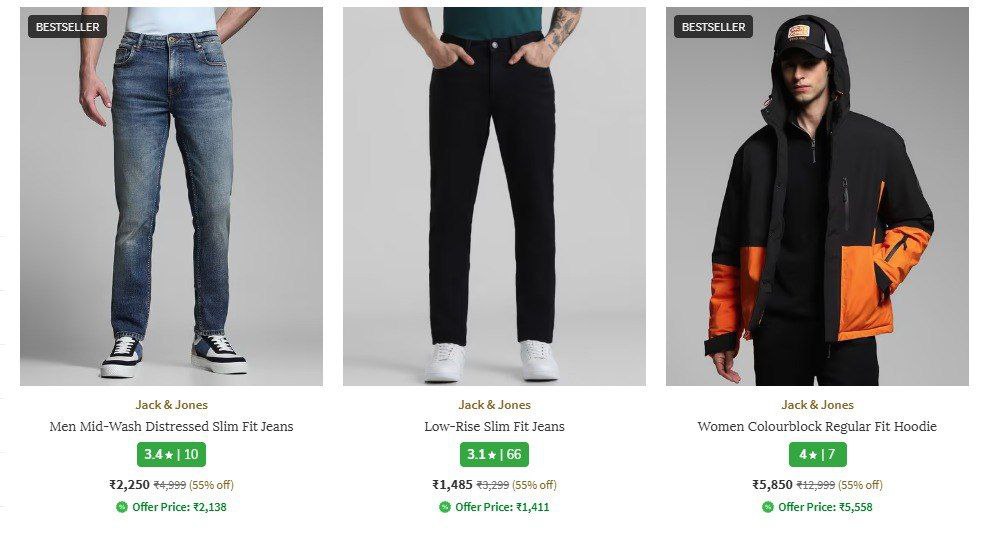The height and width of the screenshot is (533, 988).
Task: Click the 3.1 star rating badge
Action: coord(494,454)
